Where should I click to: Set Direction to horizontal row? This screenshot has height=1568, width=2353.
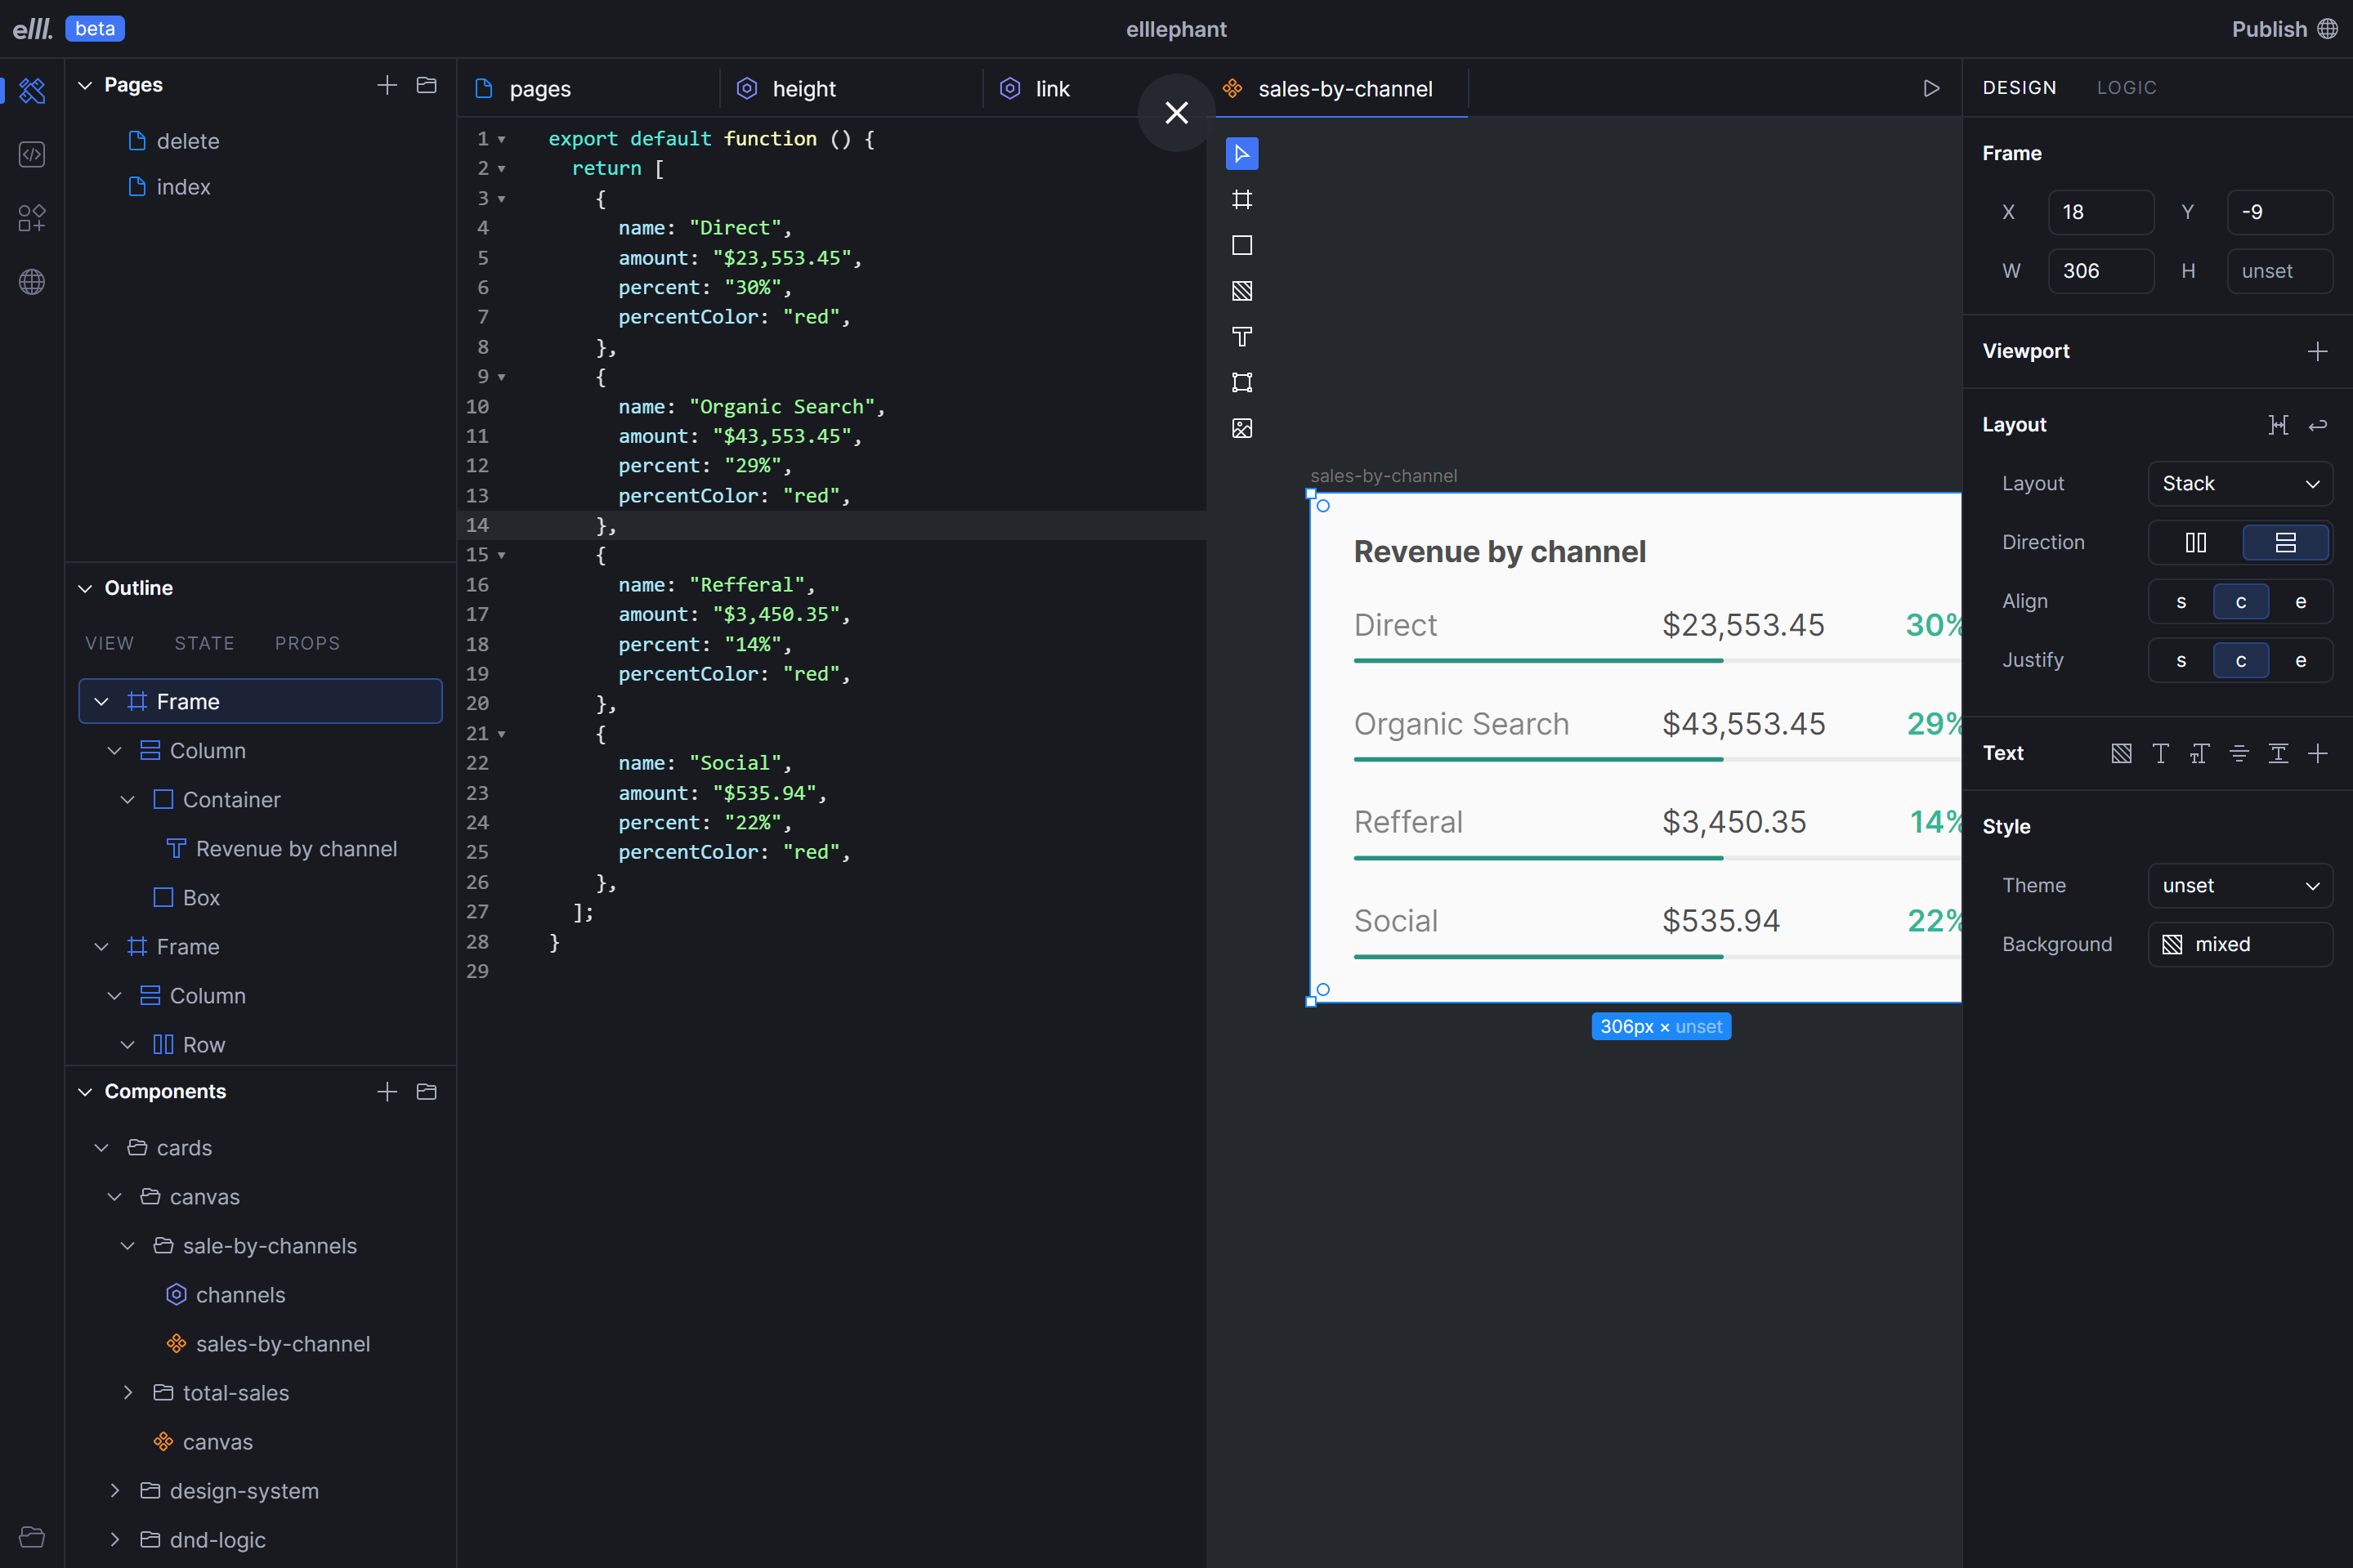pos(2196,543)
